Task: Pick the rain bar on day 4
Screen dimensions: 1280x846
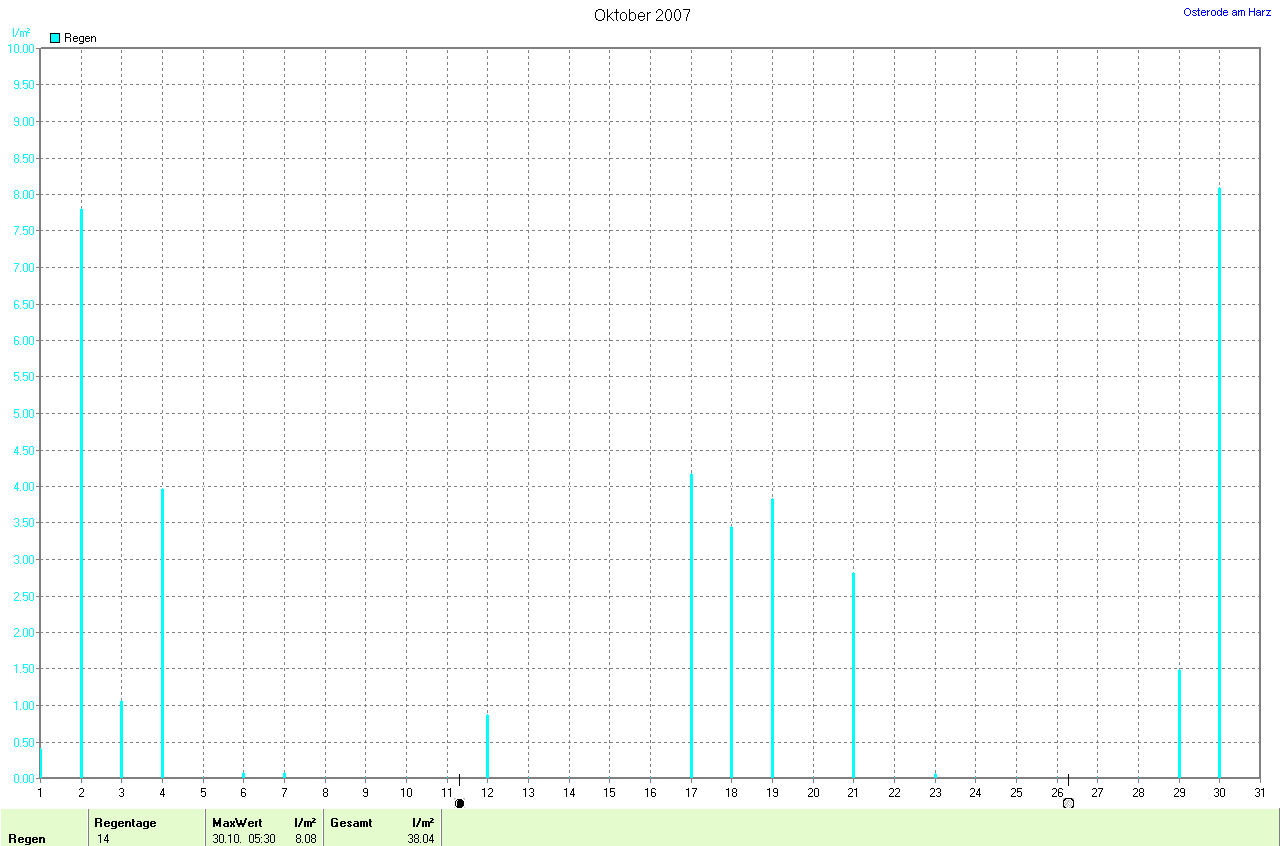Action: click(x=162, y=632)
